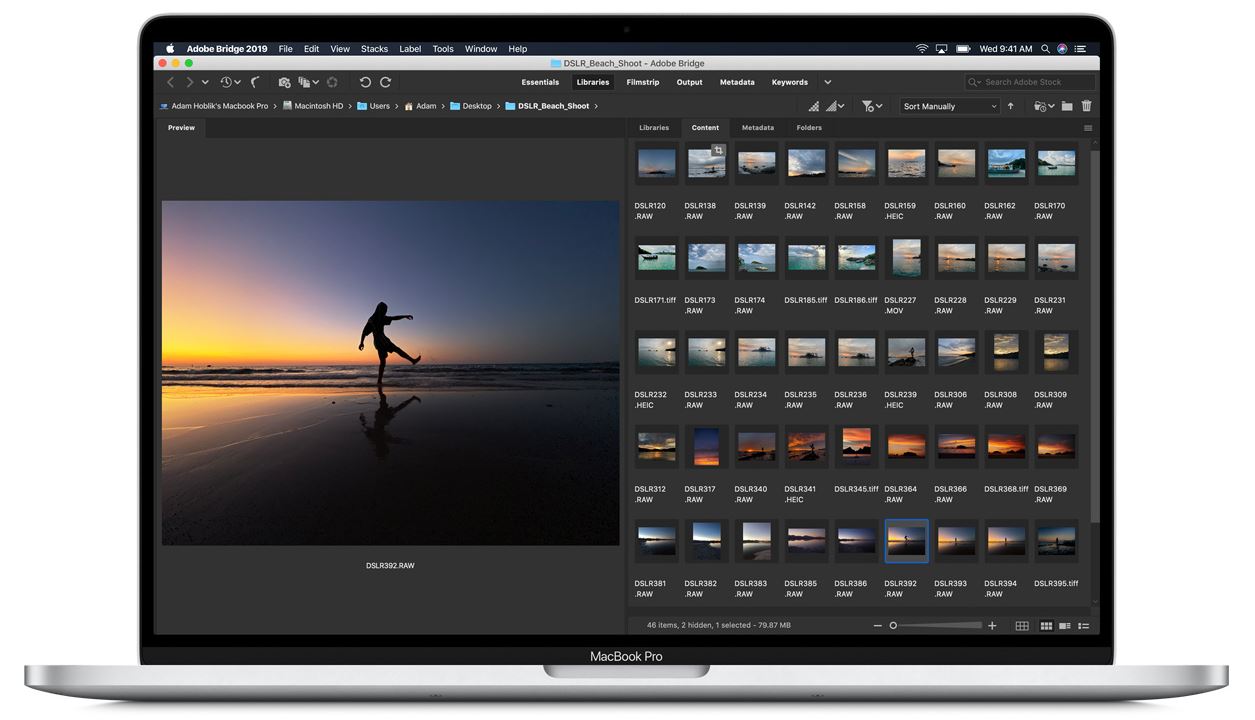This screenshot has height=720, width=1255.
Task: Click the Siri icon in menu bar
Action: [1062, 49]
